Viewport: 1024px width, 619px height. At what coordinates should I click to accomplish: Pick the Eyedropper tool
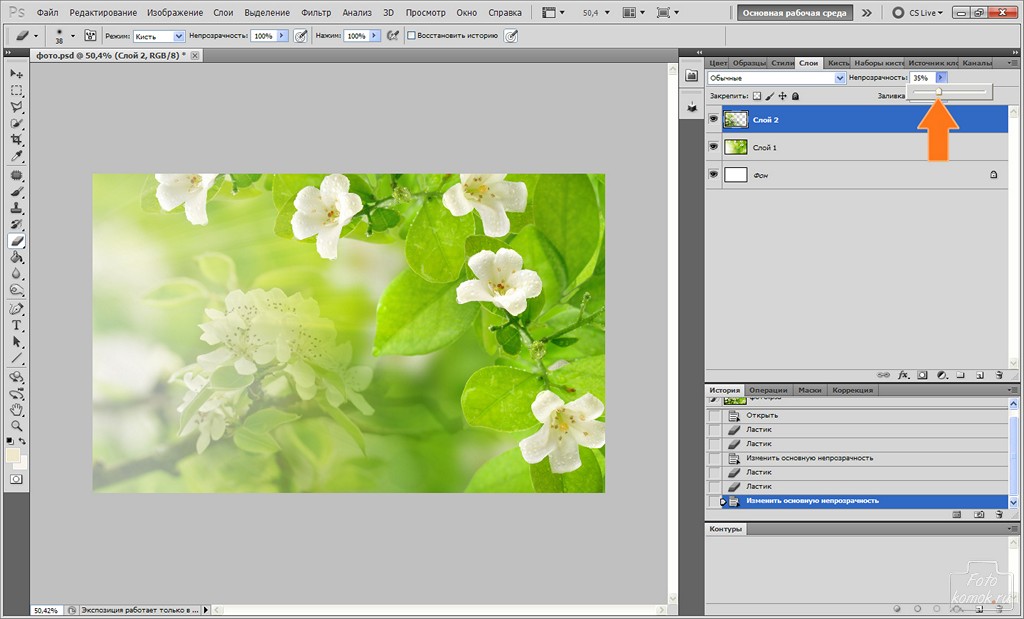pyautogui.click(x=17, y=157)
